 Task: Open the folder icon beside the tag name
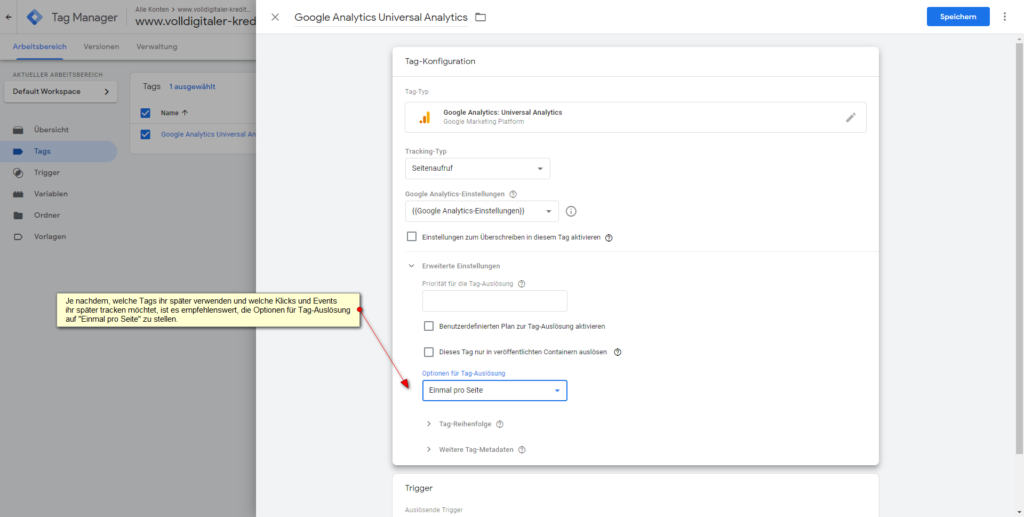click(481, 17)
